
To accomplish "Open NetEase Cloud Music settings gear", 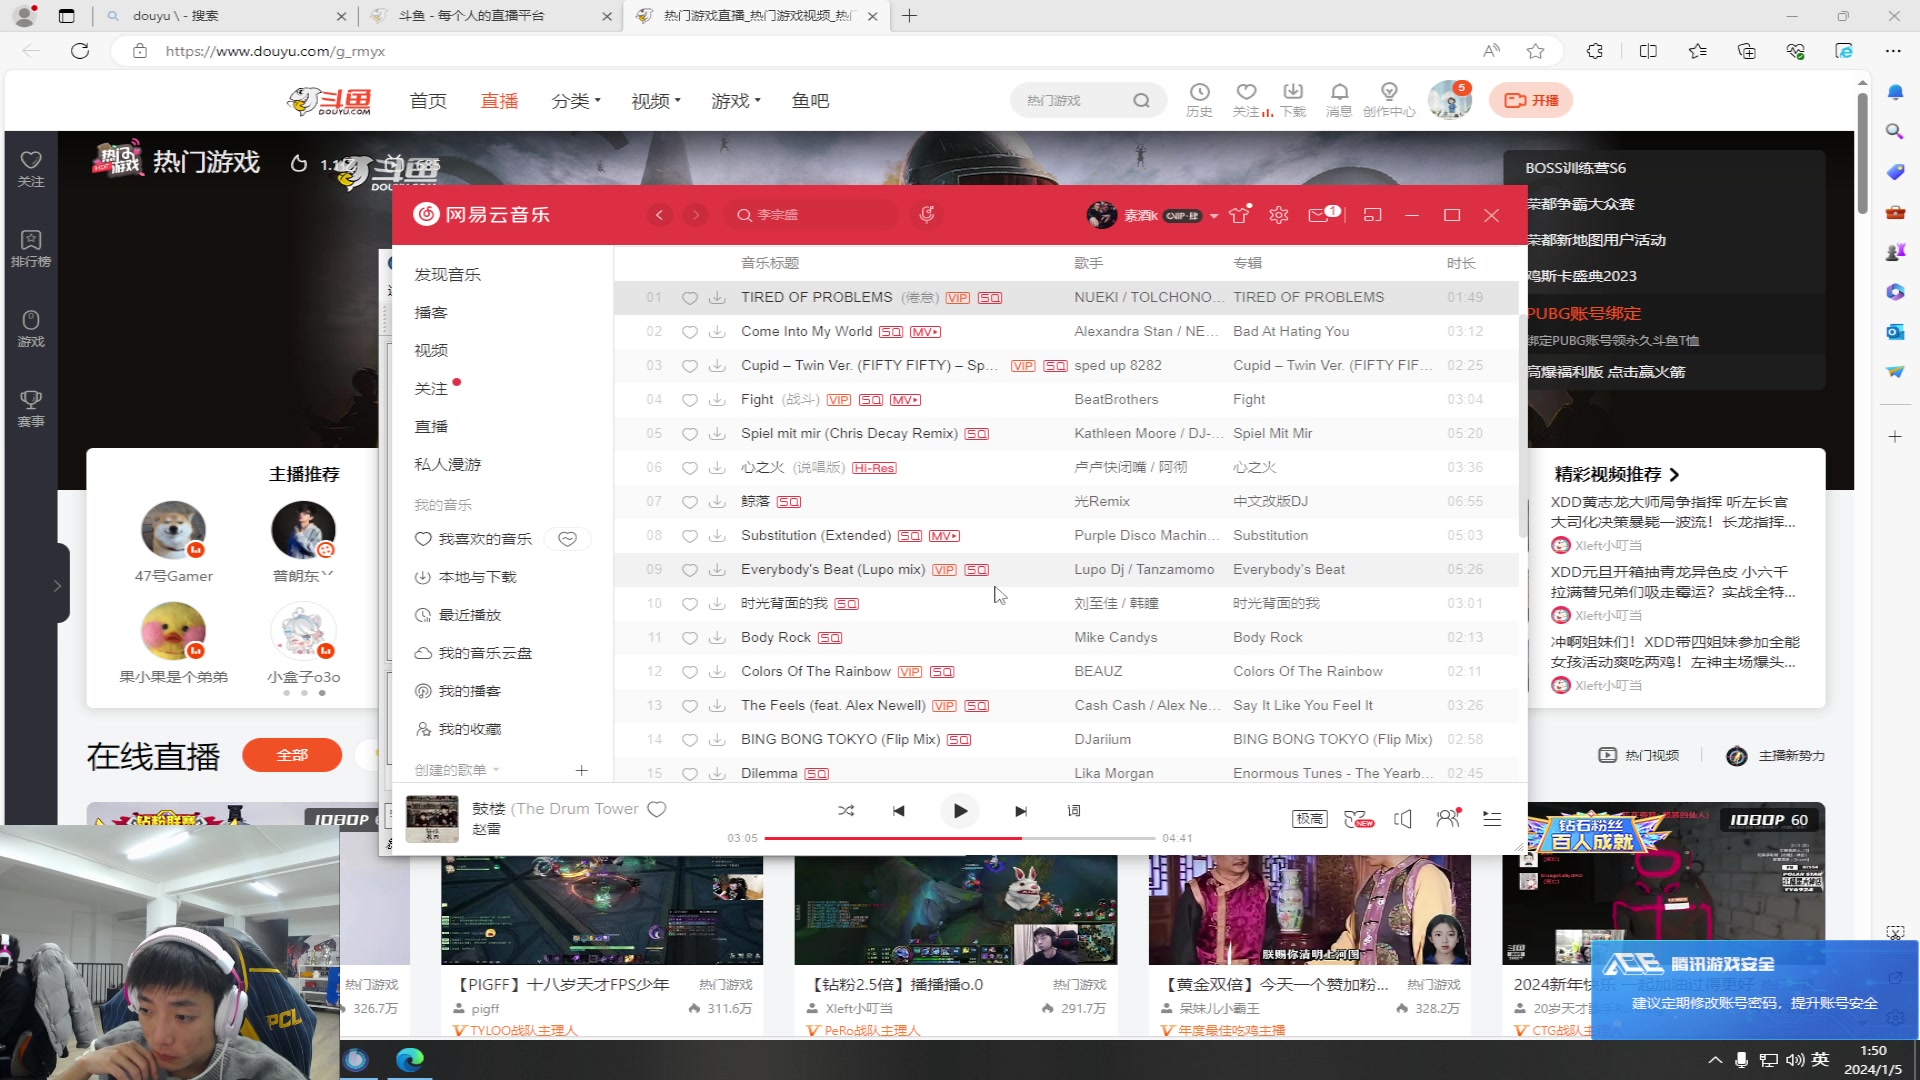I will point(1279,215).
